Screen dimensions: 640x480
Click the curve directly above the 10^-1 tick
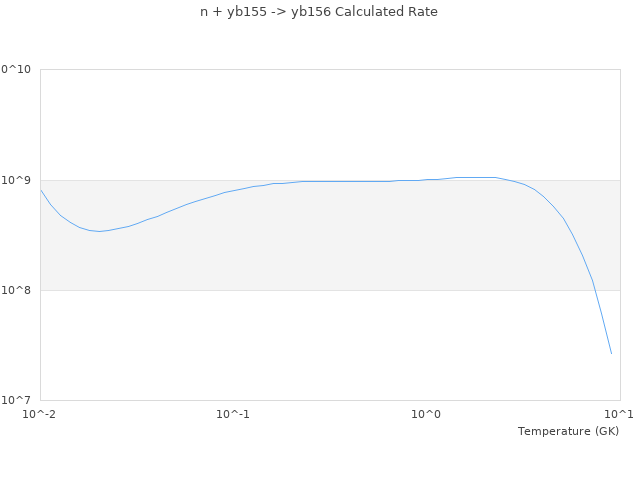(x=233, y=191)
